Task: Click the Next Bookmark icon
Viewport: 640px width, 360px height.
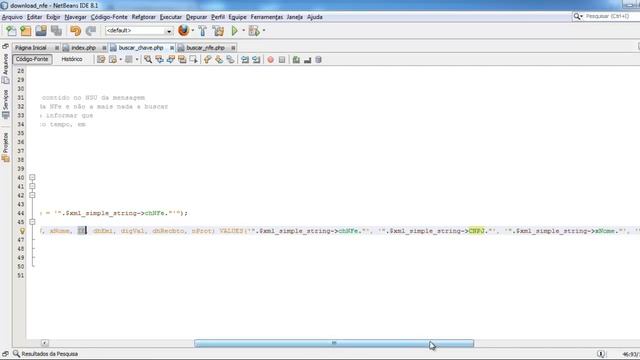Action: point(219,60)
